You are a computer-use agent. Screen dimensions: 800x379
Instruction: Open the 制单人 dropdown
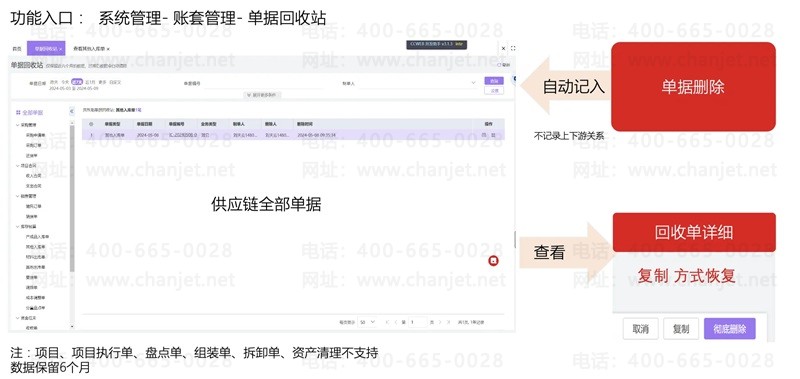click(417, 82)
